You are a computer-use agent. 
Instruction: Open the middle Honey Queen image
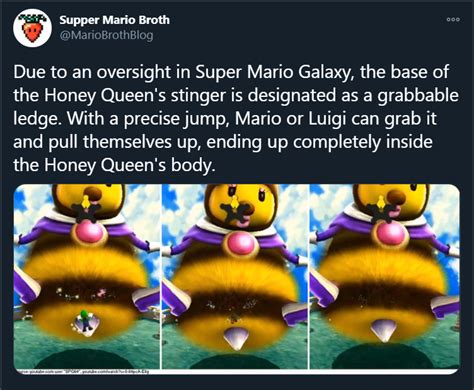click(x=235, y=277)
